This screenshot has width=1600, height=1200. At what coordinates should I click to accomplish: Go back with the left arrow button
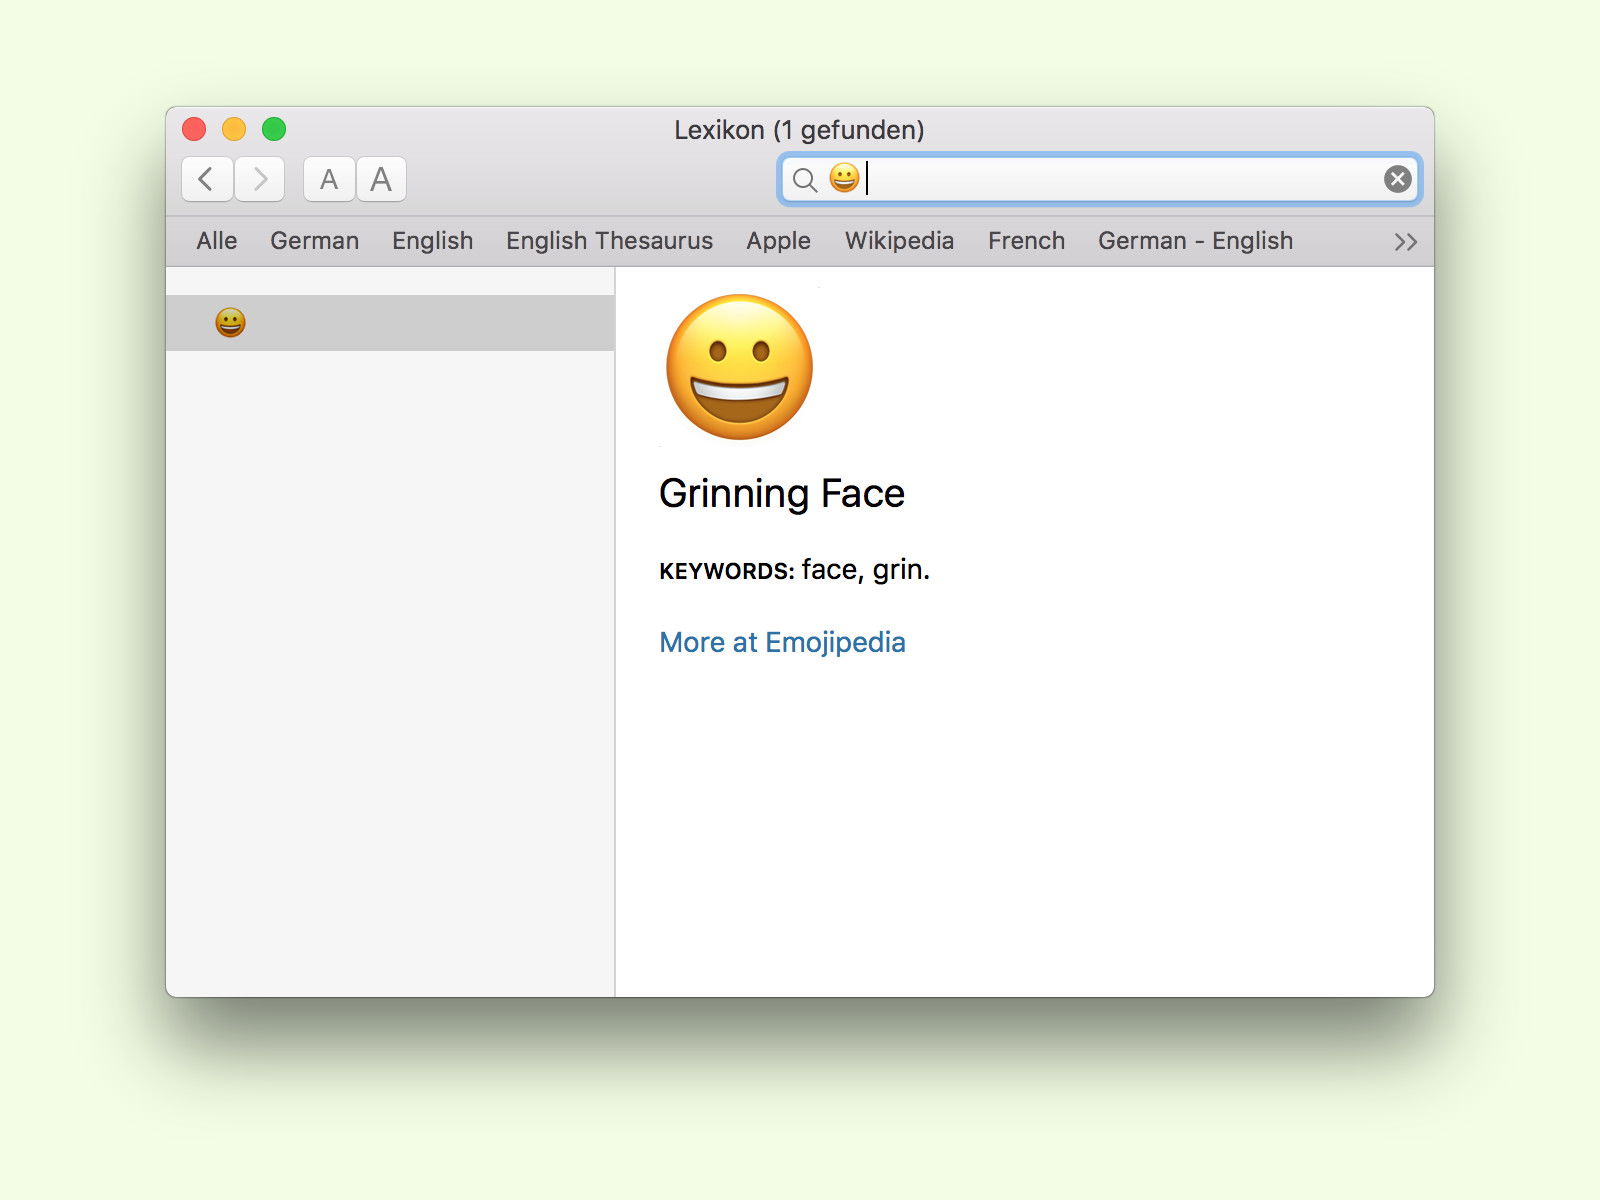207,179
